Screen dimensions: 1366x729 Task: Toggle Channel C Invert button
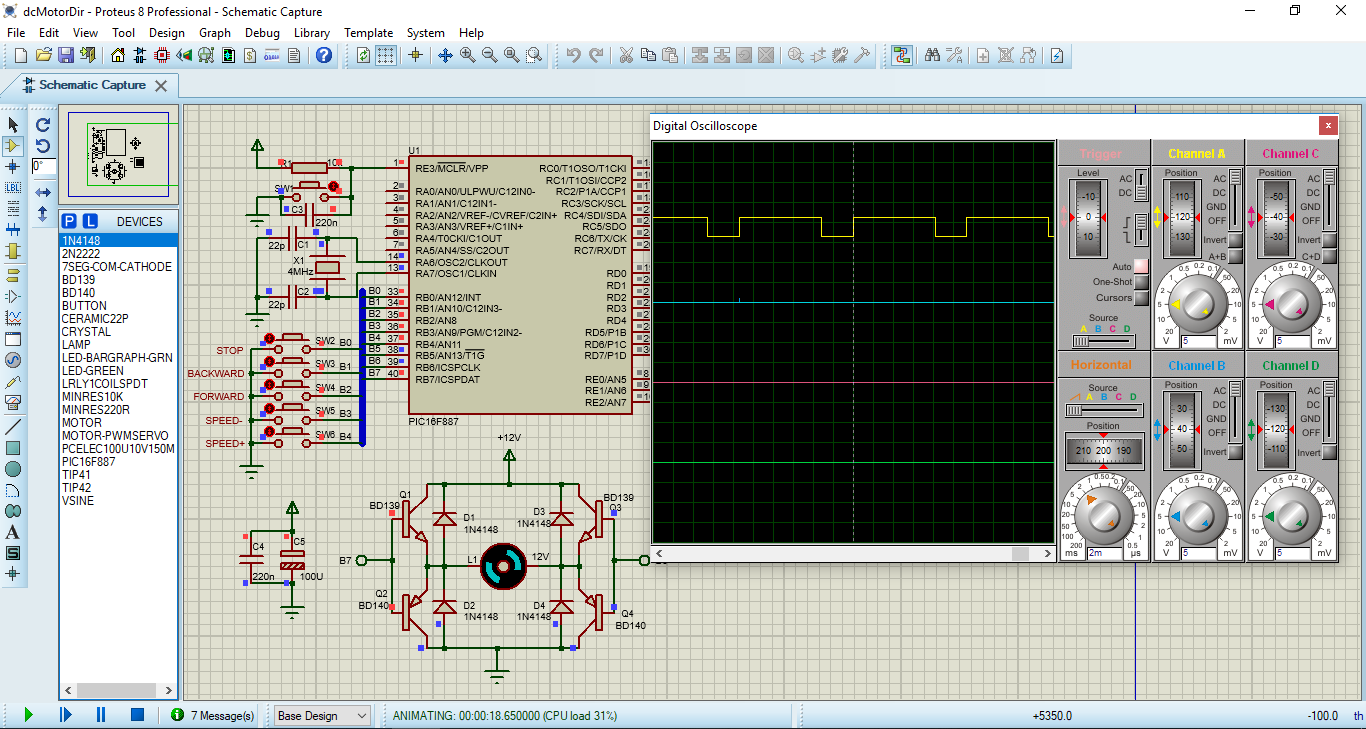[1330, 240]
